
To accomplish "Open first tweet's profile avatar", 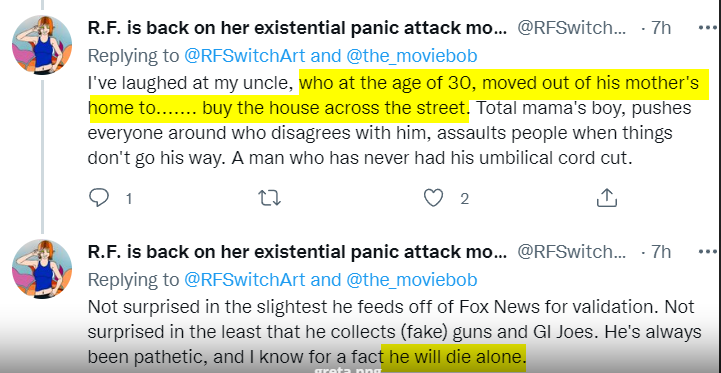I will coord(42,45).
